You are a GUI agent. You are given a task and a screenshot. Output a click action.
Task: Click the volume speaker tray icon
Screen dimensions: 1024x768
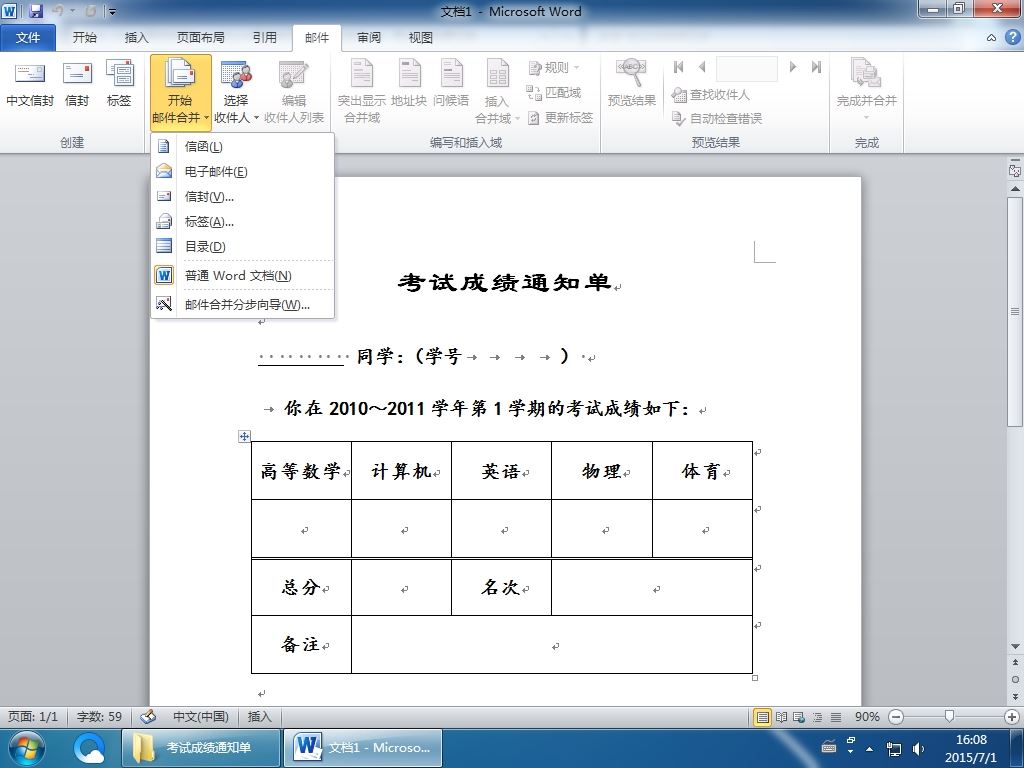coord(918,749)
